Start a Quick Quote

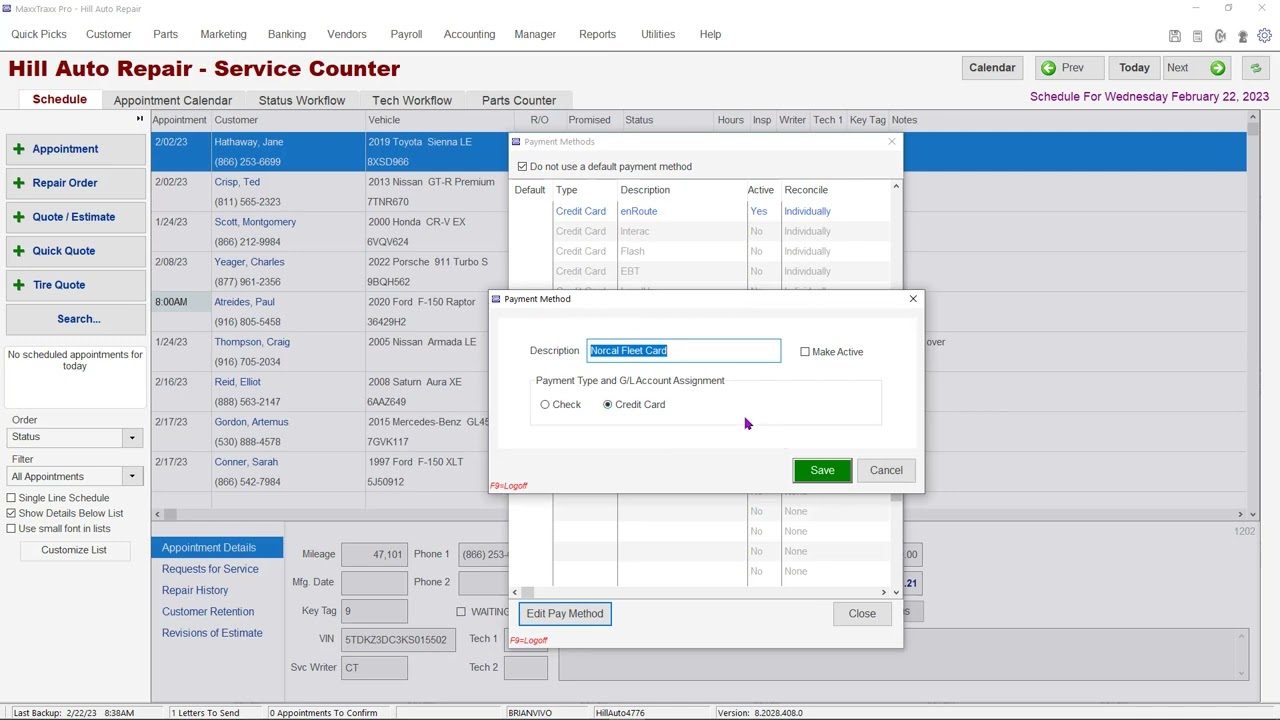75,251
